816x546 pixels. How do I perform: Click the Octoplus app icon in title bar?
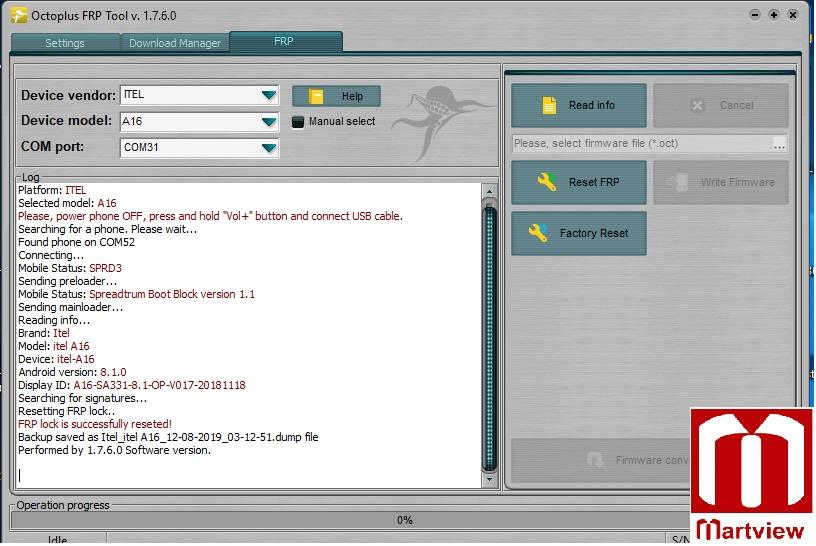[19, 16]
